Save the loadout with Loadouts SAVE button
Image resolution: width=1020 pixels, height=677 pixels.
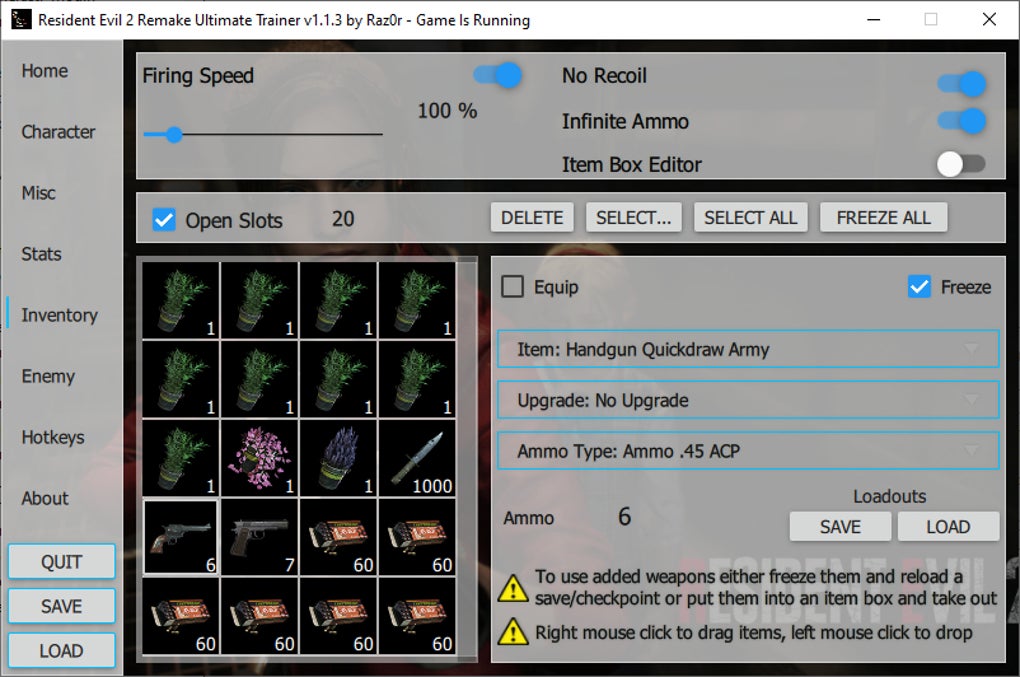(840, 527)
